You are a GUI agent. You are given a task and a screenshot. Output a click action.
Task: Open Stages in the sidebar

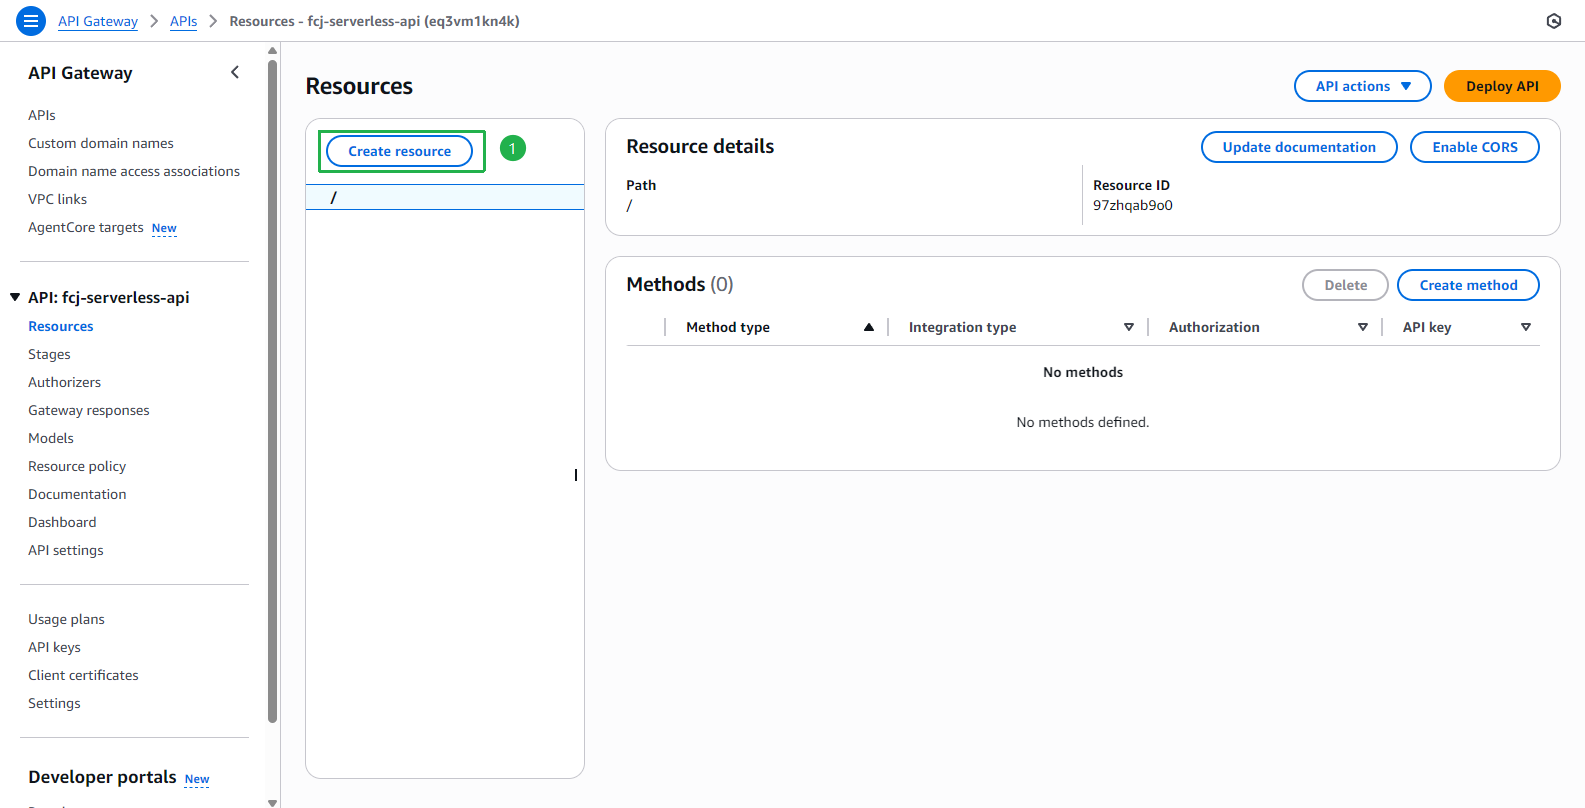click(50, 354)
